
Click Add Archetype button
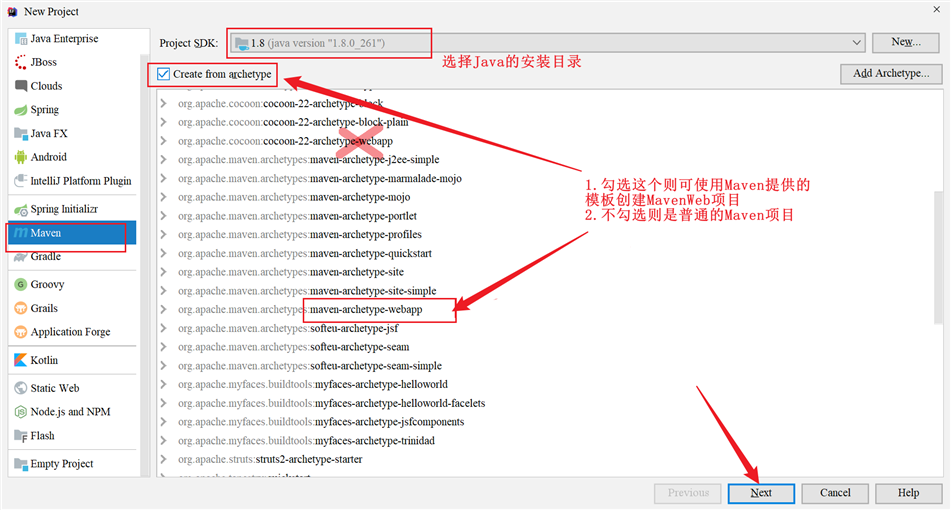pyautogui.click(x=891, y=73)
